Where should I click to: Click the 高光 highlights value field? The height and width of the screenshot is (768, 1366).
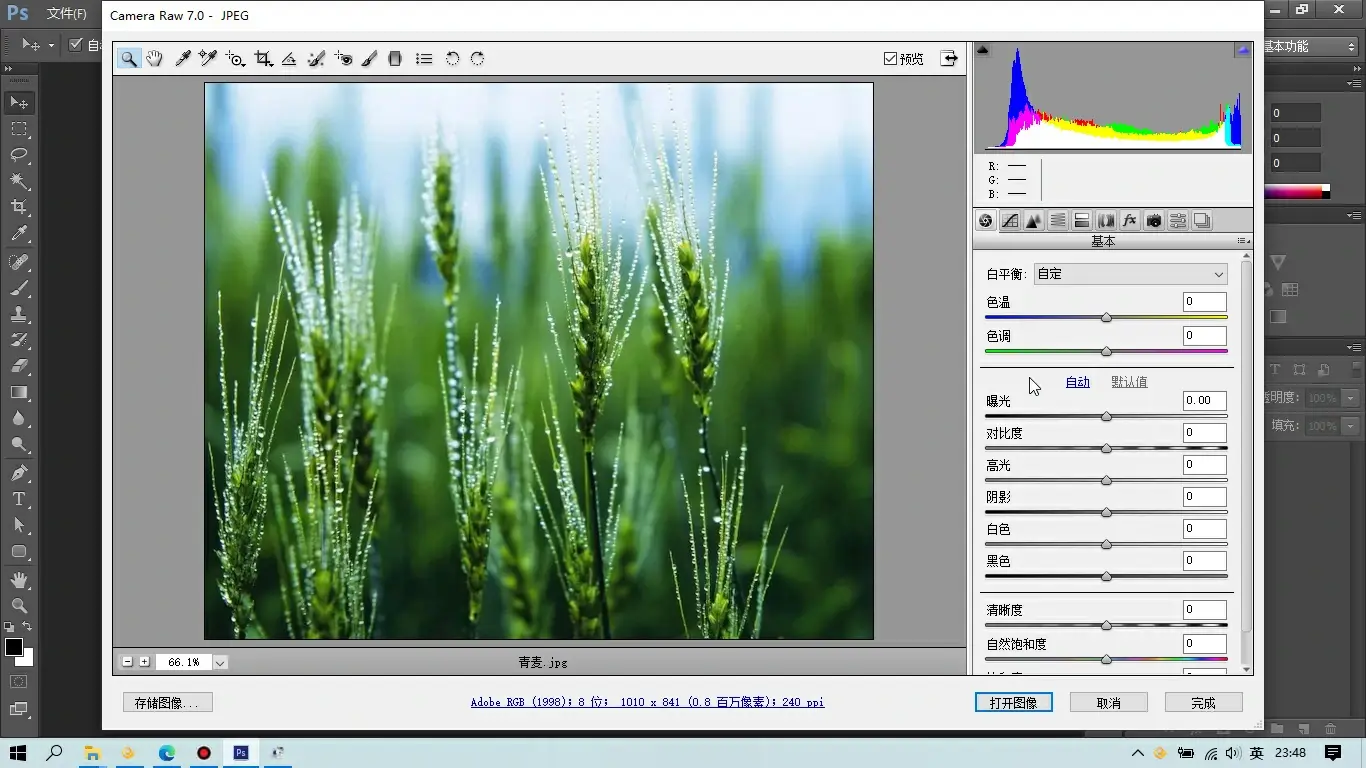coord(1204,465)
